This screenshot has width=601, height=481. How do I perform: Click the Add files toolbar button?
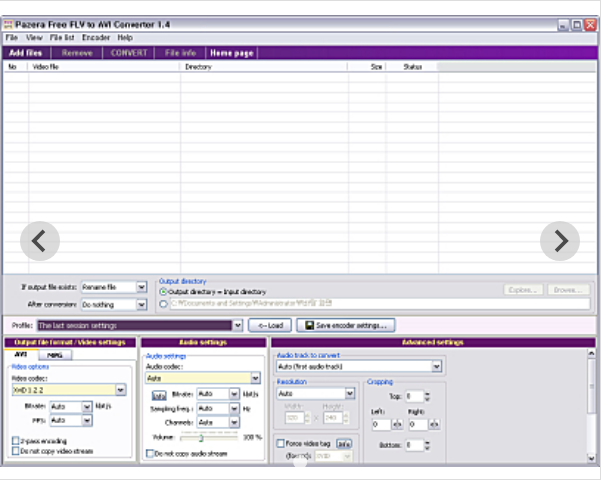coord(26,53)
